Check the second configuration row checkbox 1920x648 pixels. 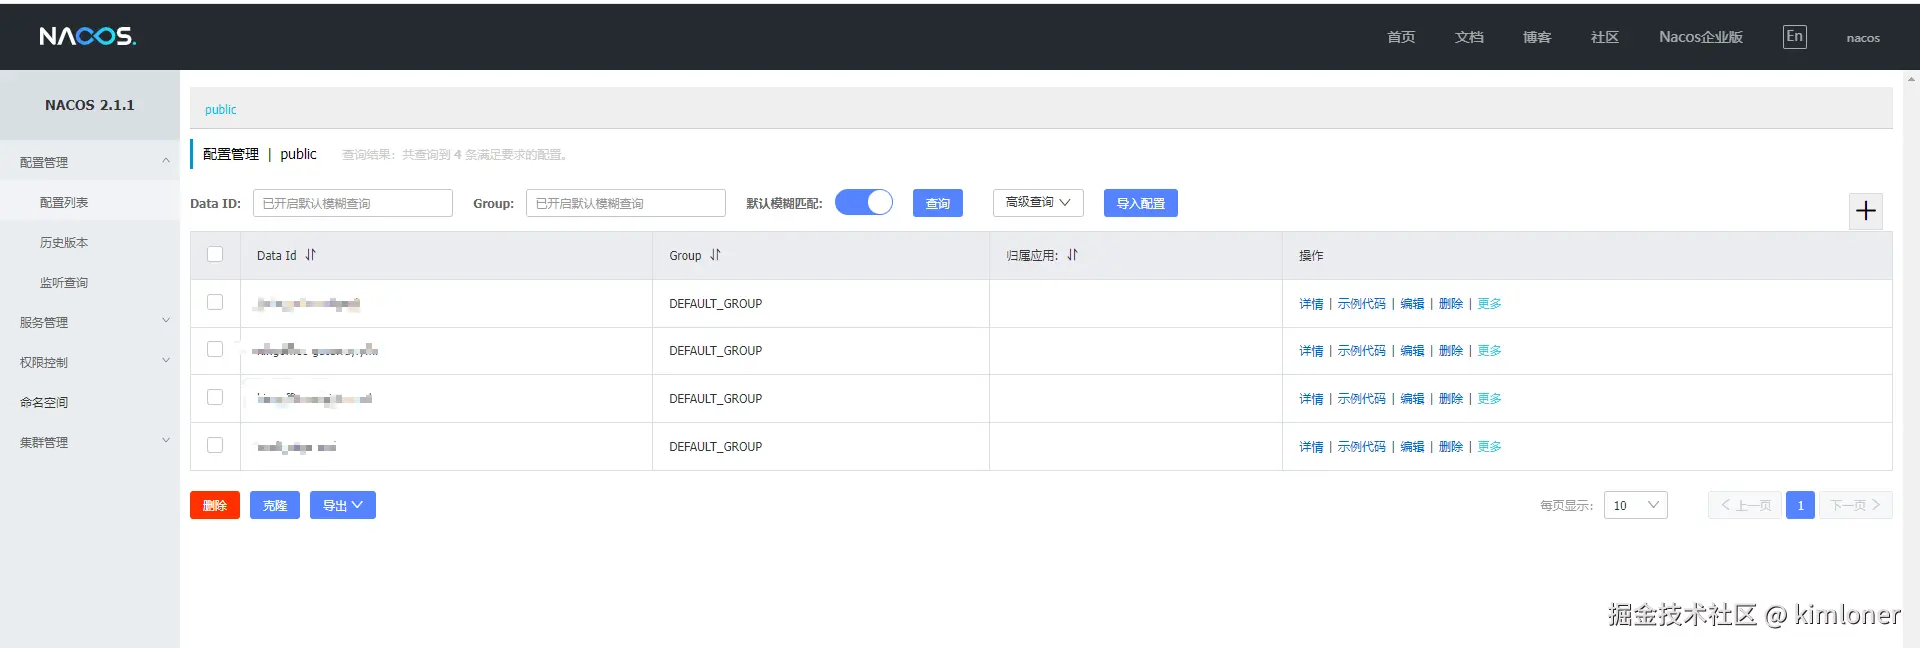click(x=215, y=349)
